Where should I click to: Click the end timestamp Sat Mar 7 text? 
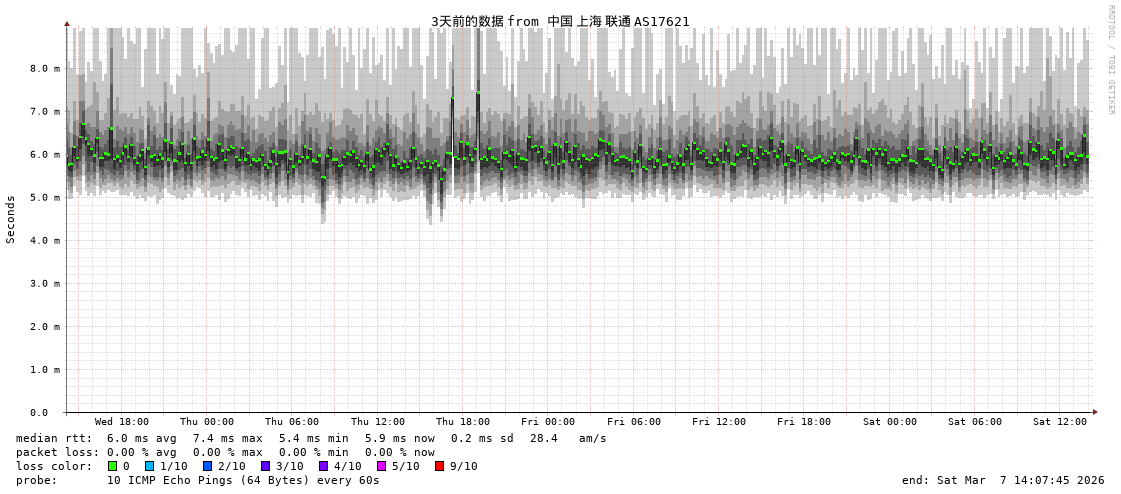tap(1003, 480)
